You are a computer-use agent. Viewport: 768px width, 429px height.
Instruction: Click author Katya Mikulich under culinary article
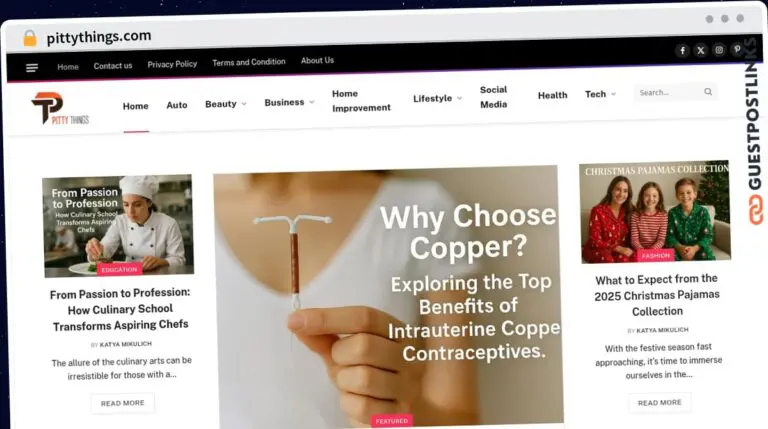pyautogui.click(x=126, y=344)
